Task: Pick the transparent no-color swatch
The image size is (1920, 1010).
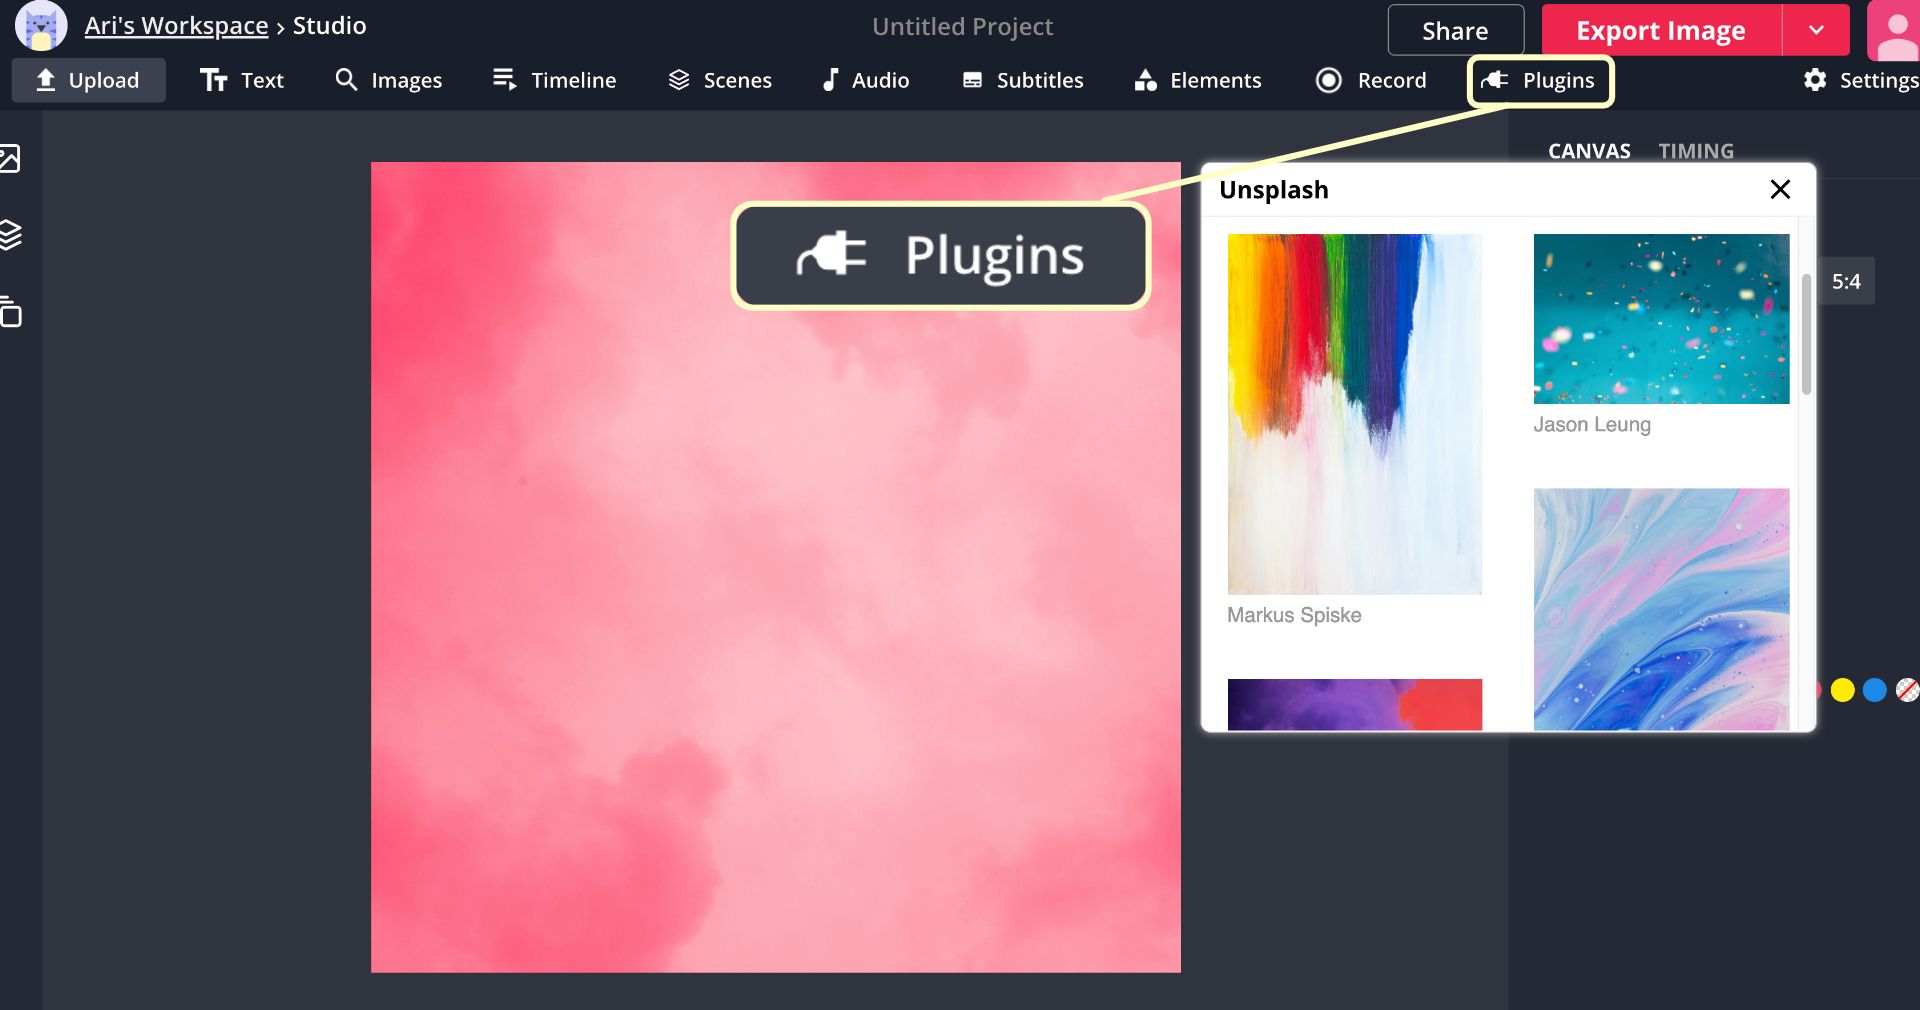Action: [1907, 690]
